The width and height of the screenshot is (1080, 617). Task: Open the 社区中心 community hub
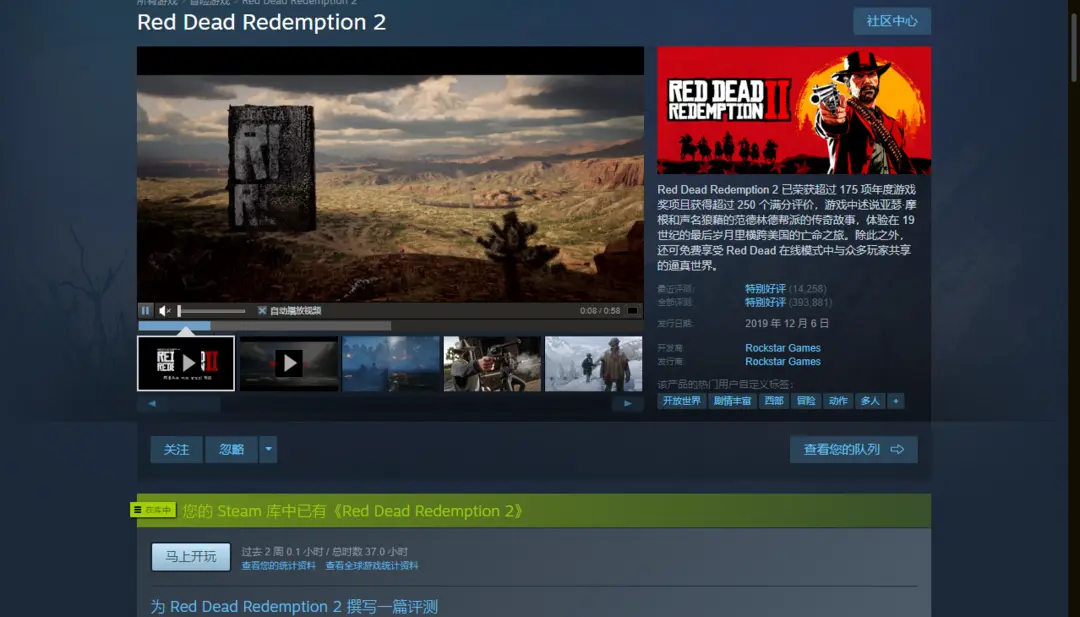click(x=892, y=21)
